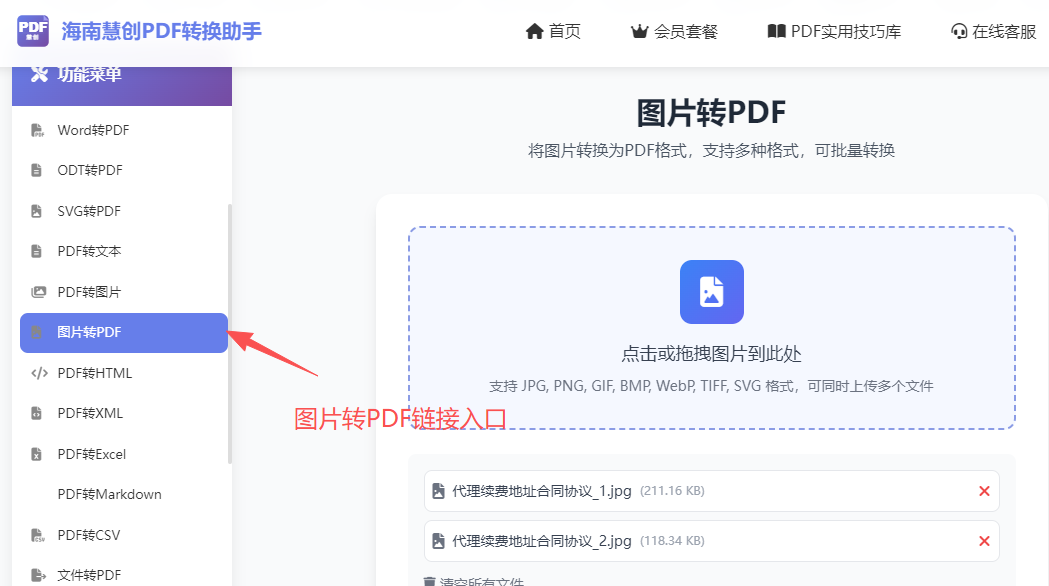Click the sidebar vertical scrollbar
This screenshot has width=1049, height=586.
pos(229,334)
